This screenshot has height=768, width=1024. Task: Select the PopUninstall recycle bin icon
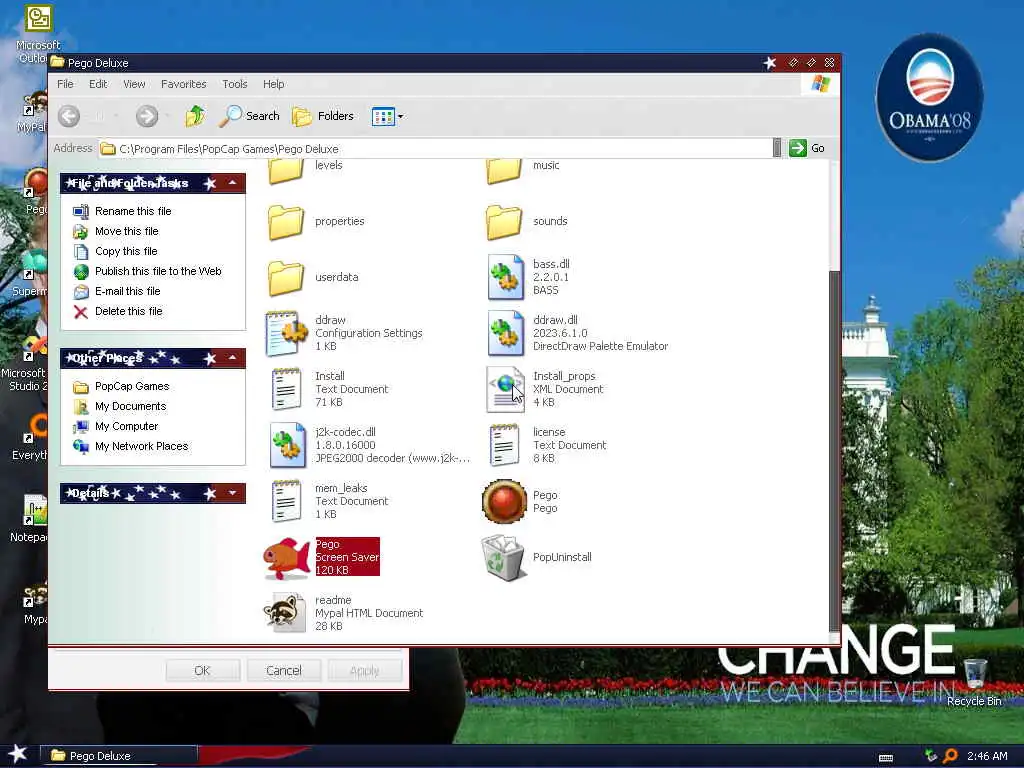click(503, 558)
